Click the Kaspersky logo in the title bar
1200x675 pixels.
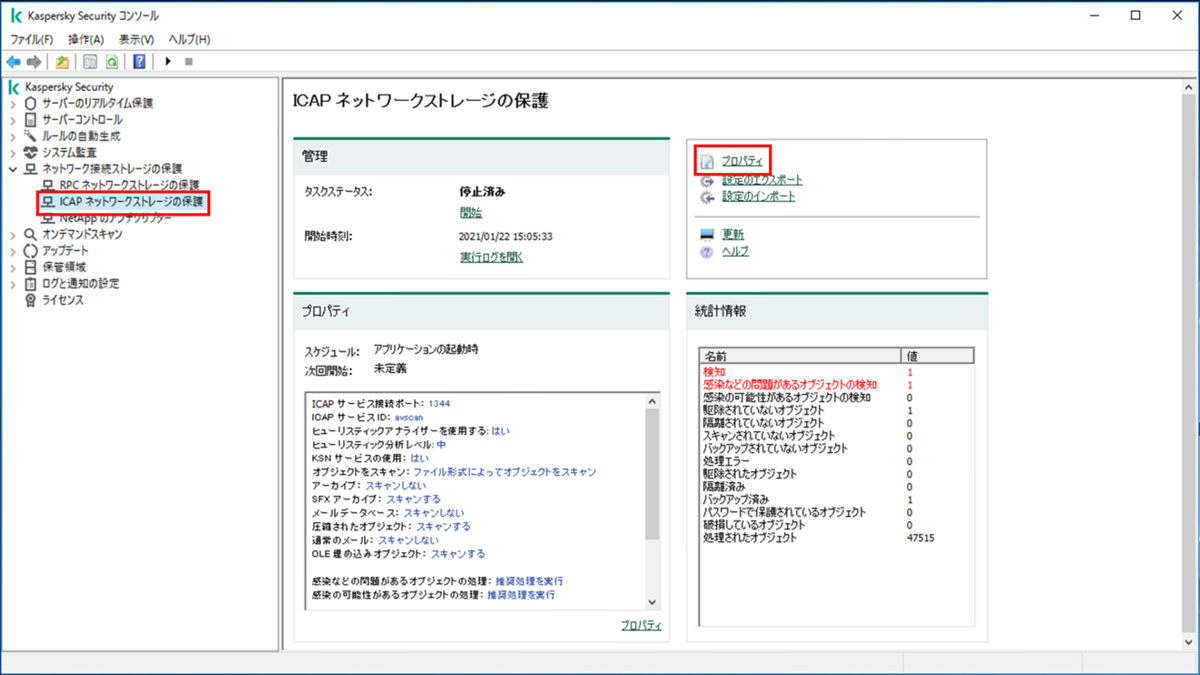(x=15, y=15)
